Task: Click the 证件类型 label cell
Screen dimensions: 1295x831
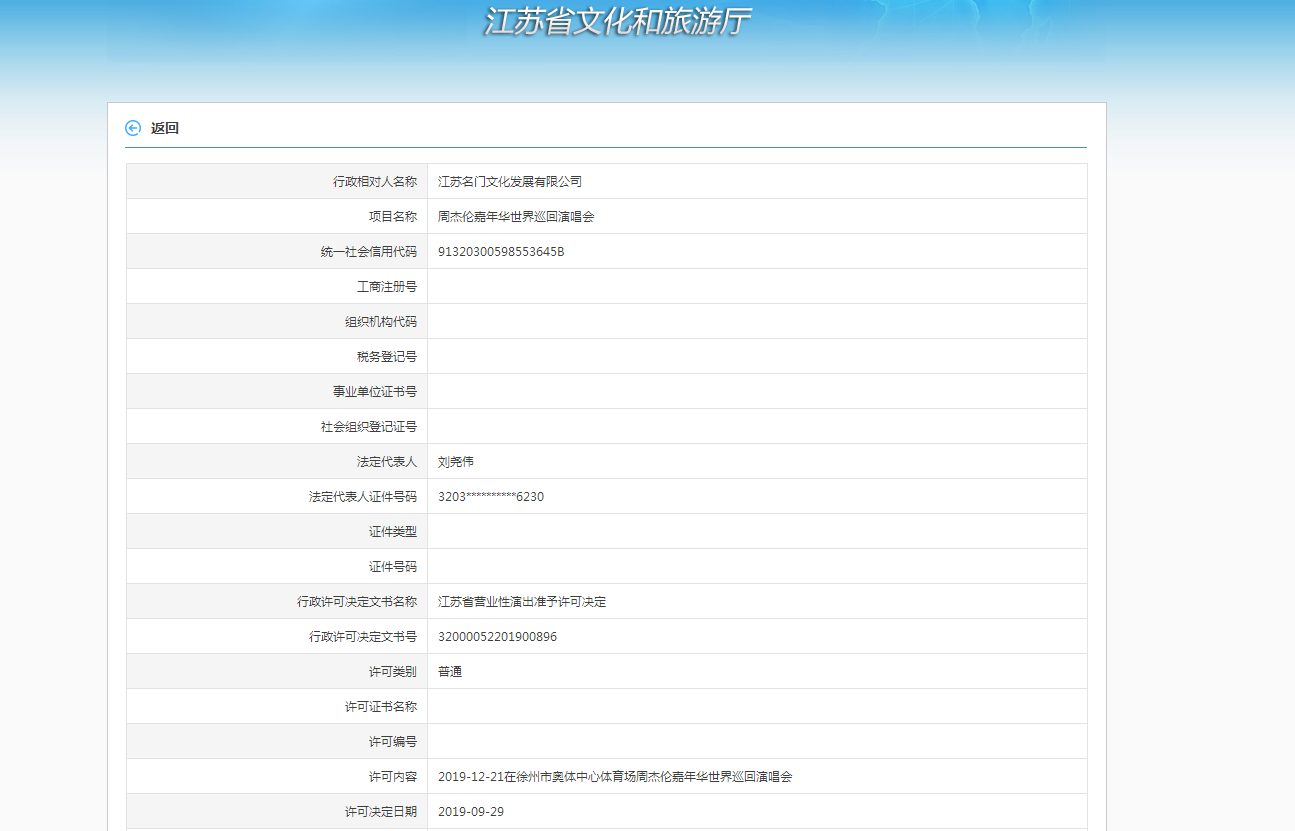Action: pos(393,532)
